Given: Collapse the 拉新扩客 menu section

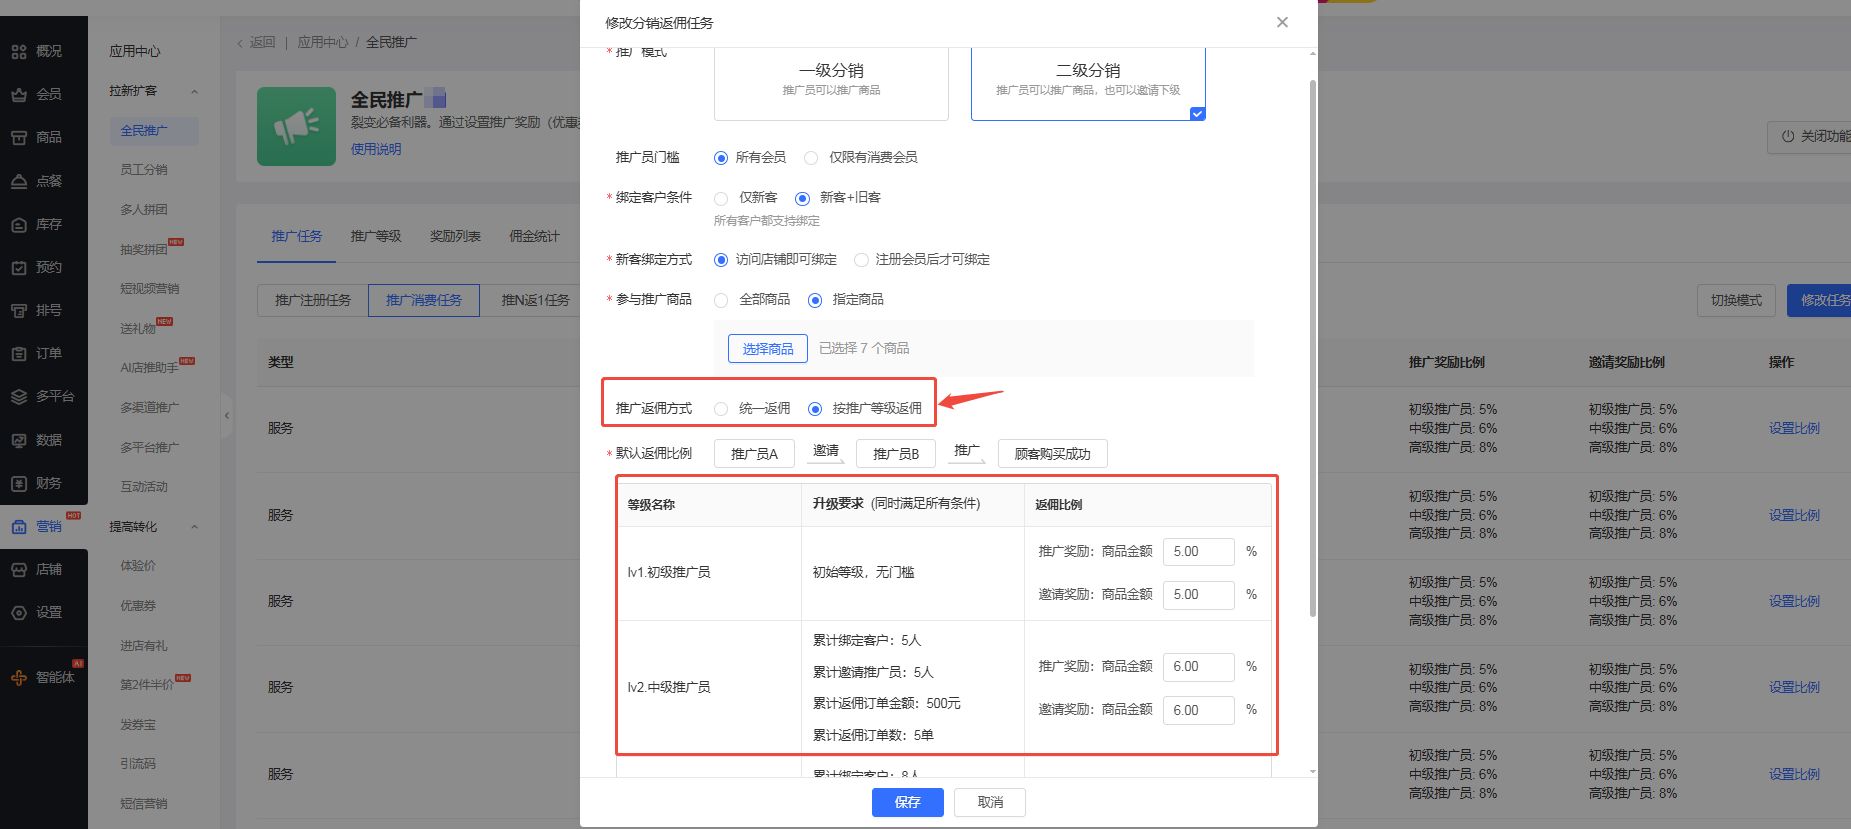Looking at the screenshot, I should (x=194, y=92).
